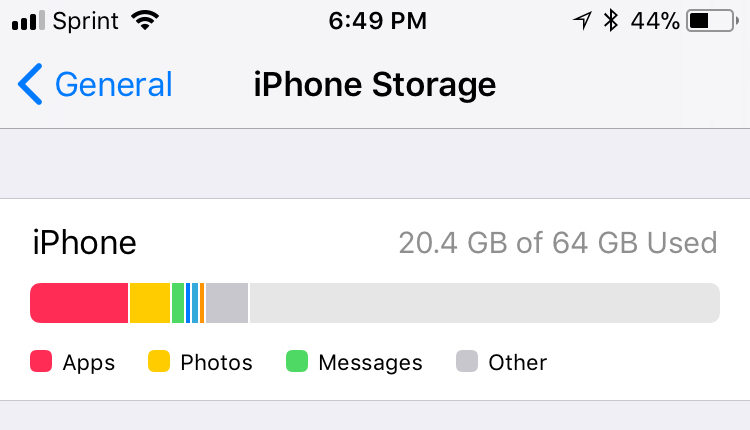The image size is (750, 430).
Task: Tap the green Messages legend swatch
Action: pyautogui.click(x=297, y=361)
